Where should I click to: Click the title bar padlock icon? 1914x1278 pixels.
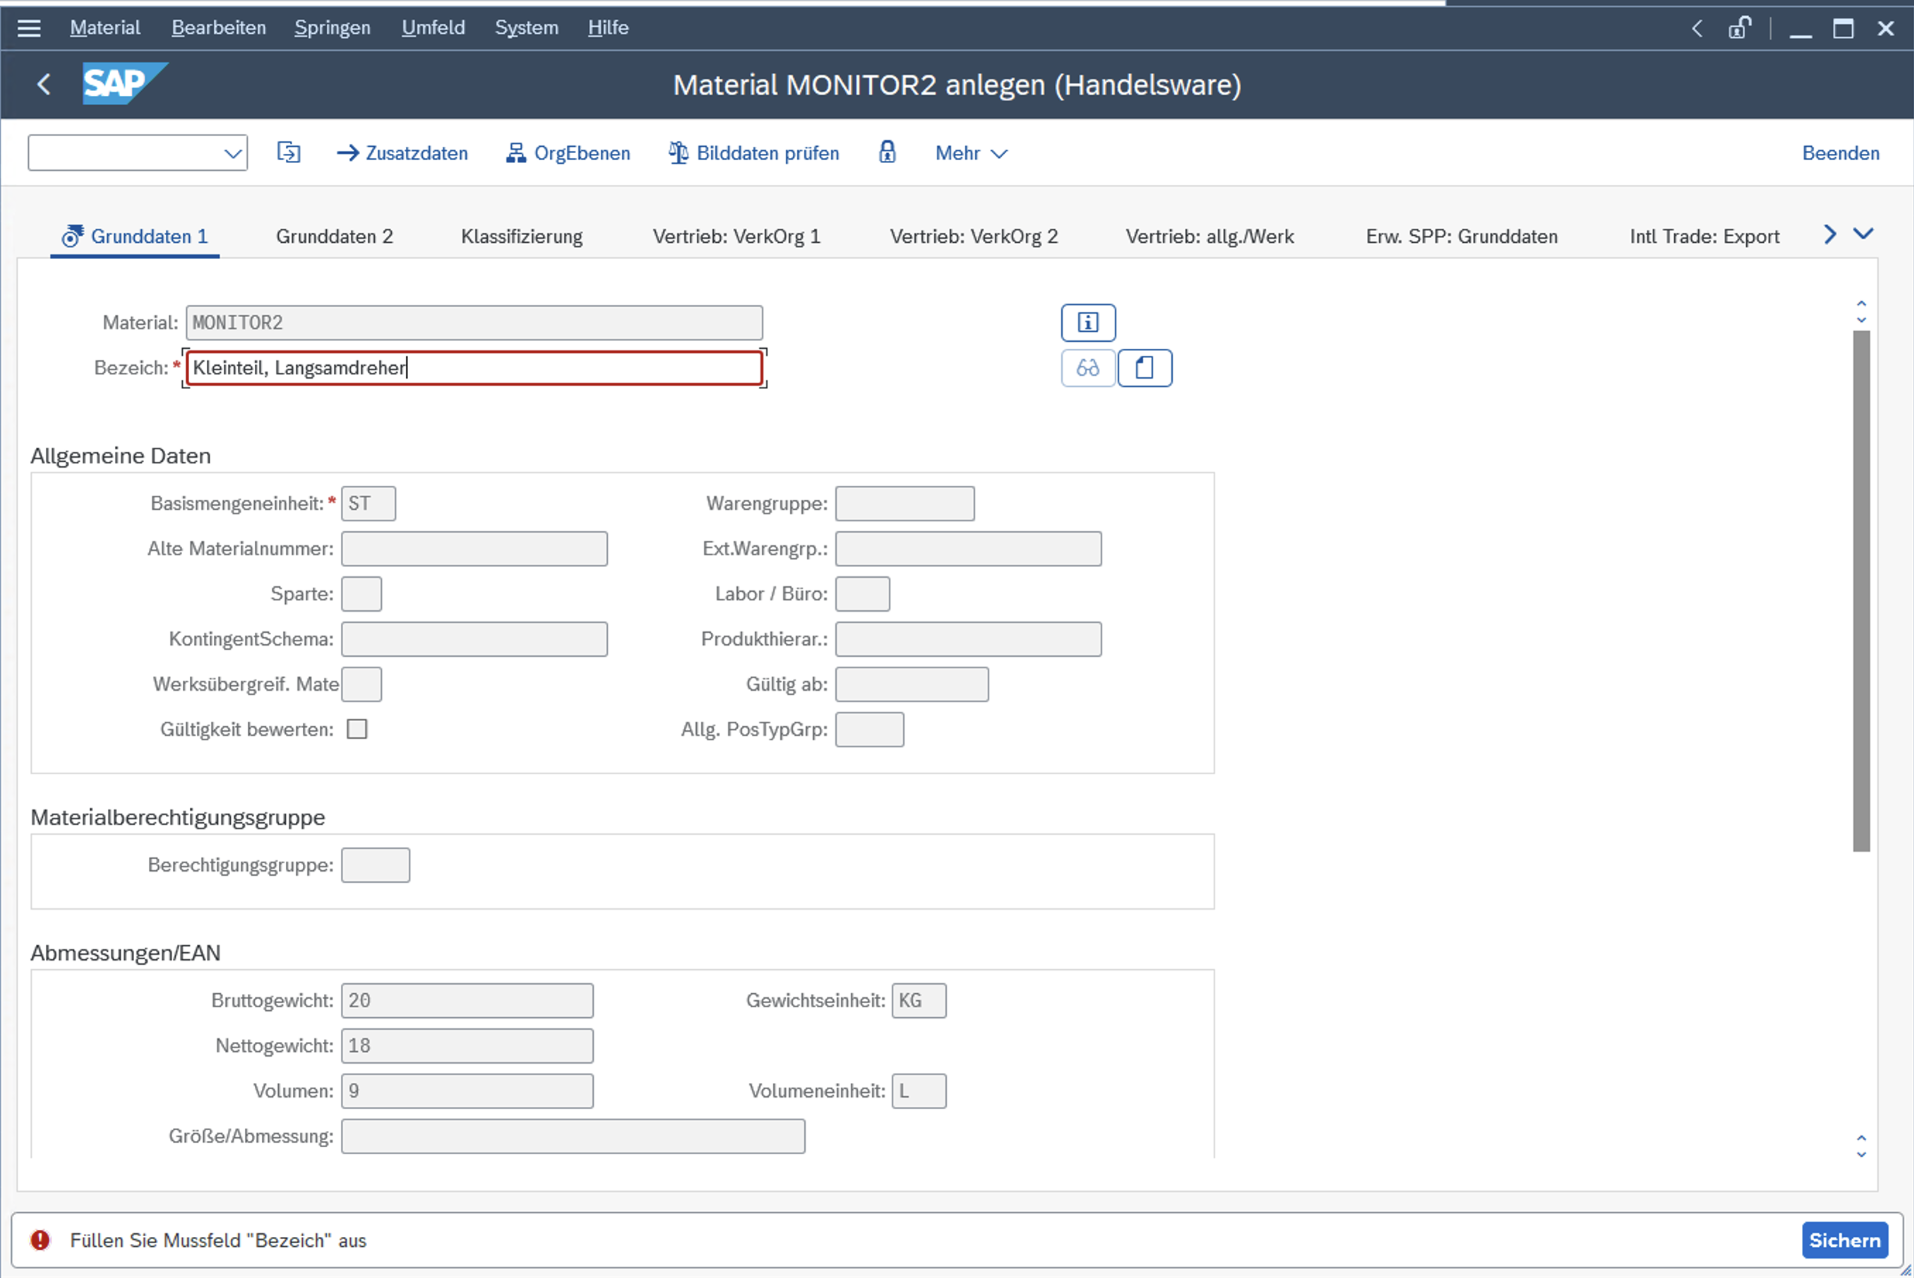(x=1740, y=28)
